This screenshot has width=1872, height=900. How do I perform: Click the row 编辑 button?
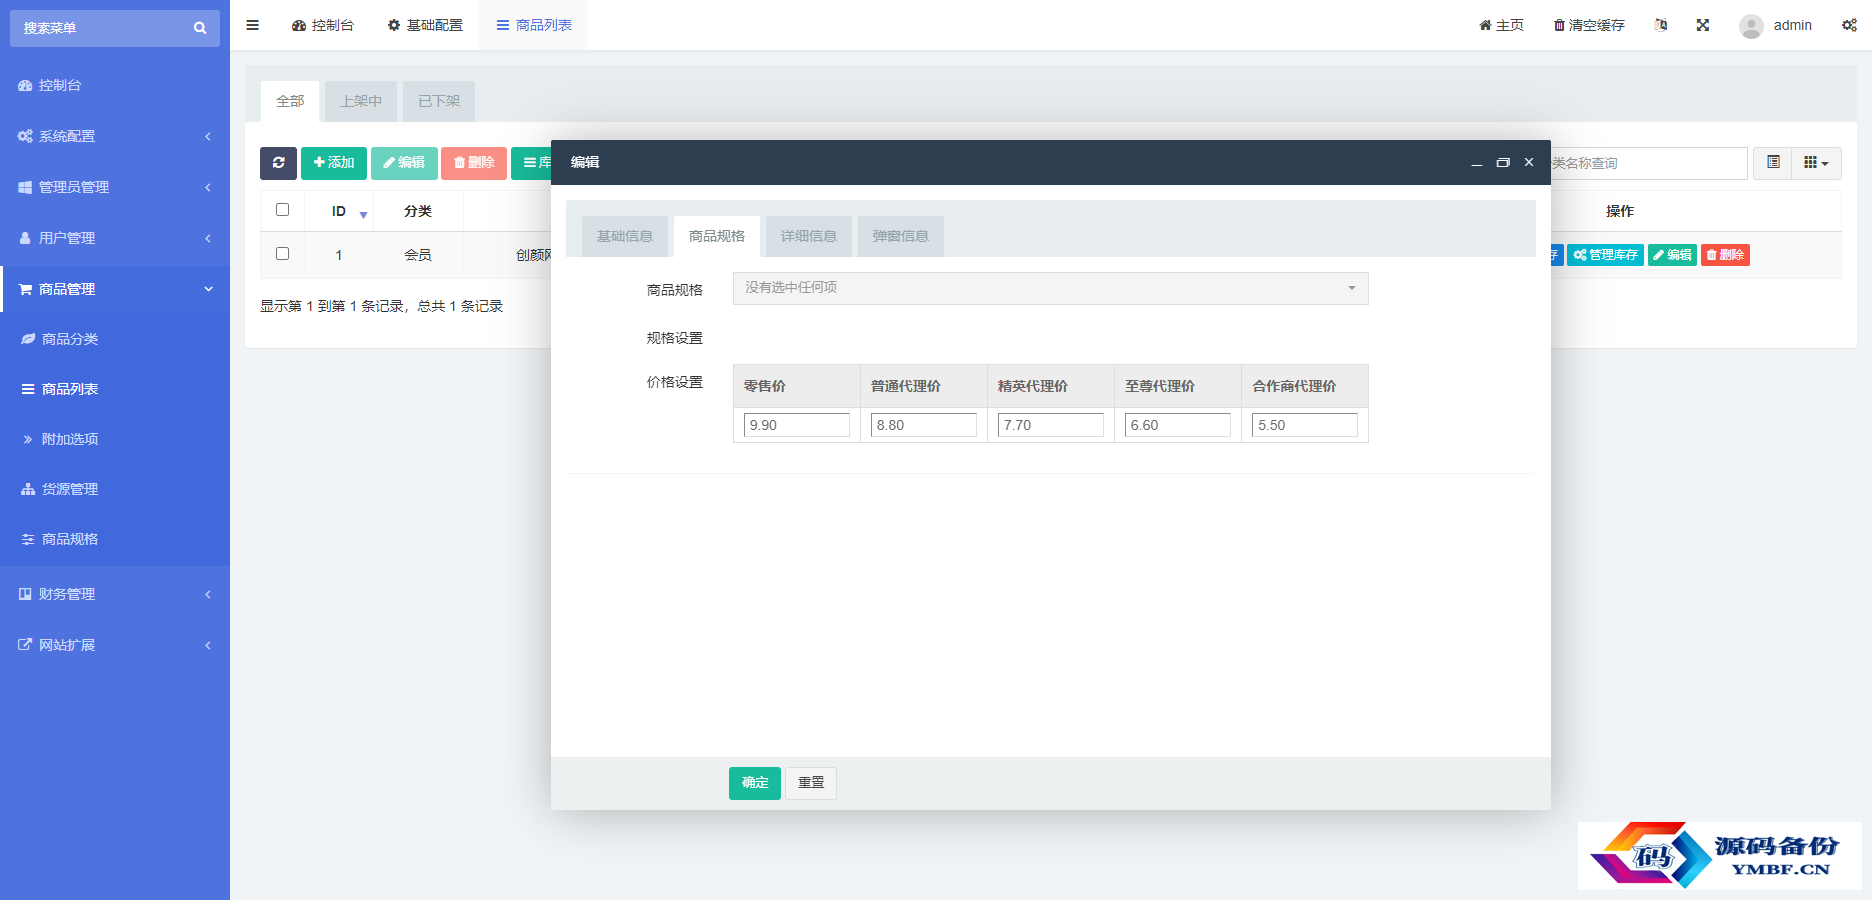coord(1672,255)
